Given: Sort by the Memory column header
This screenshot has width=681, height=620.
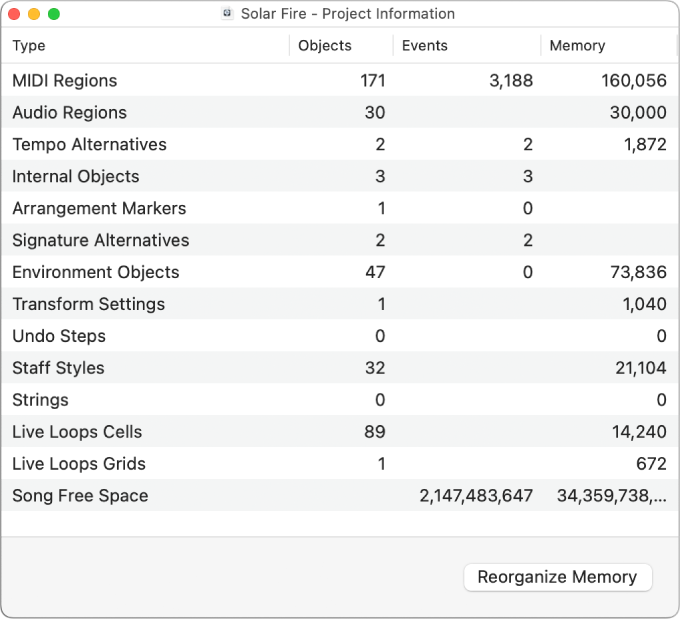Looking at the screenshot, I should (x=577, y=46).
